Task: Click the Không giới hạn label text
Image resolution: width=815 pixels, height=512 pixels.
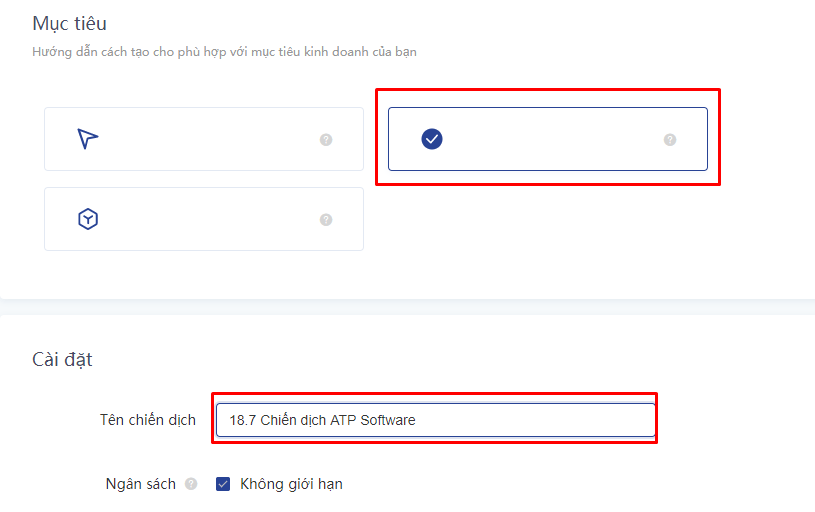Action: [291, 484]
